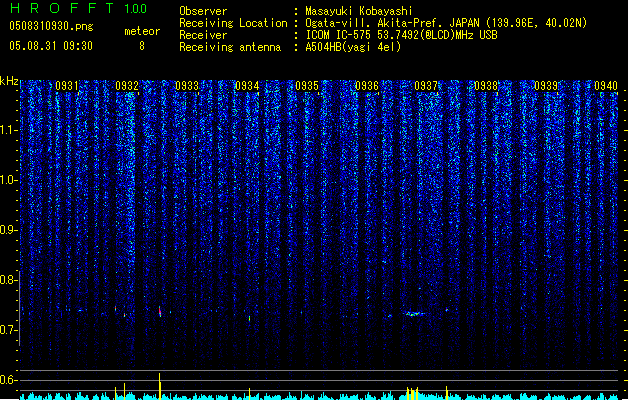The height and width of the screenshot is (400, 629).
Task: Click the Receiving Location label
Action: click(x=233, y=23)
